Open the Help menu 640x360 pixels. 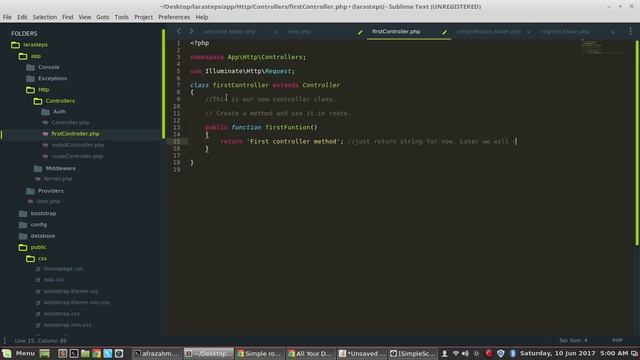pyautogui.click(x=202, y=17)
